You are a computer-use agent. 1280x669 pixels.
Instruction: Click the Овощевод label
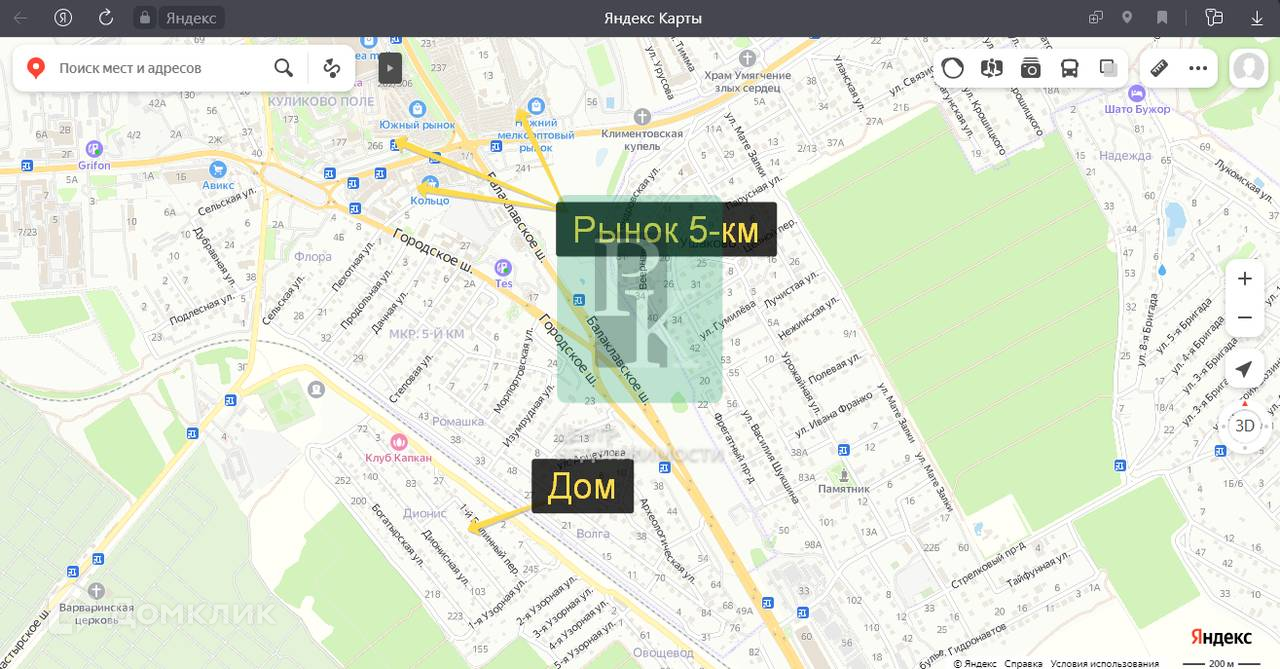[x=663, y=653]
